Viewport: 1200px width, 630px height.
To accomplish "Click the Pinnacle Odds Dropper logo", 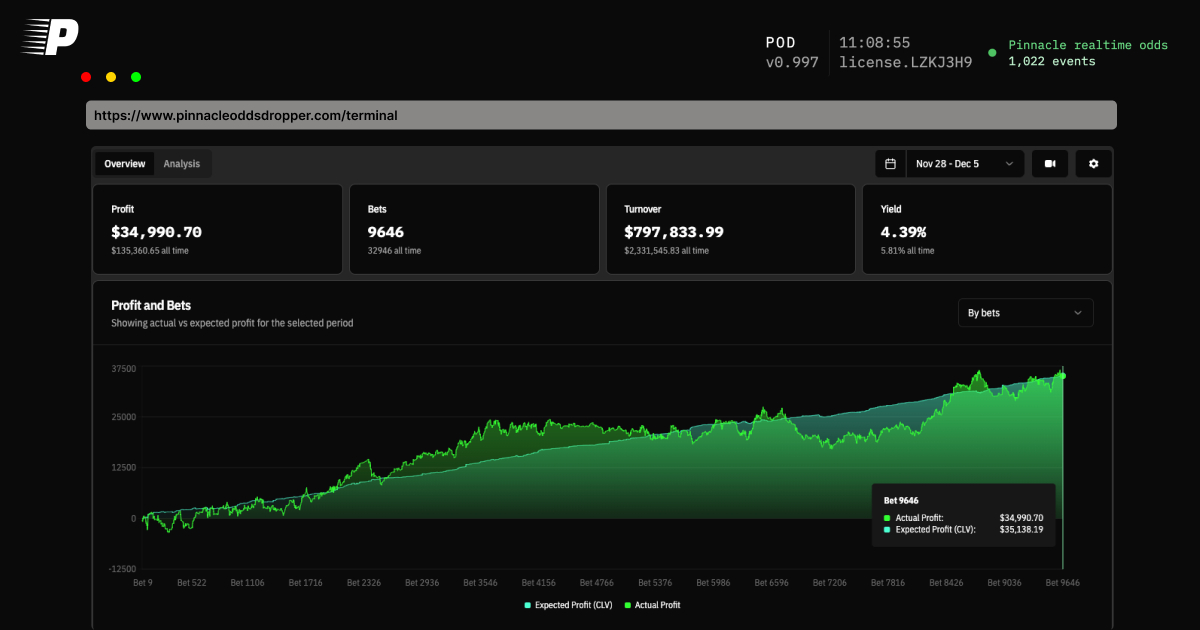I will click(50, 37).
